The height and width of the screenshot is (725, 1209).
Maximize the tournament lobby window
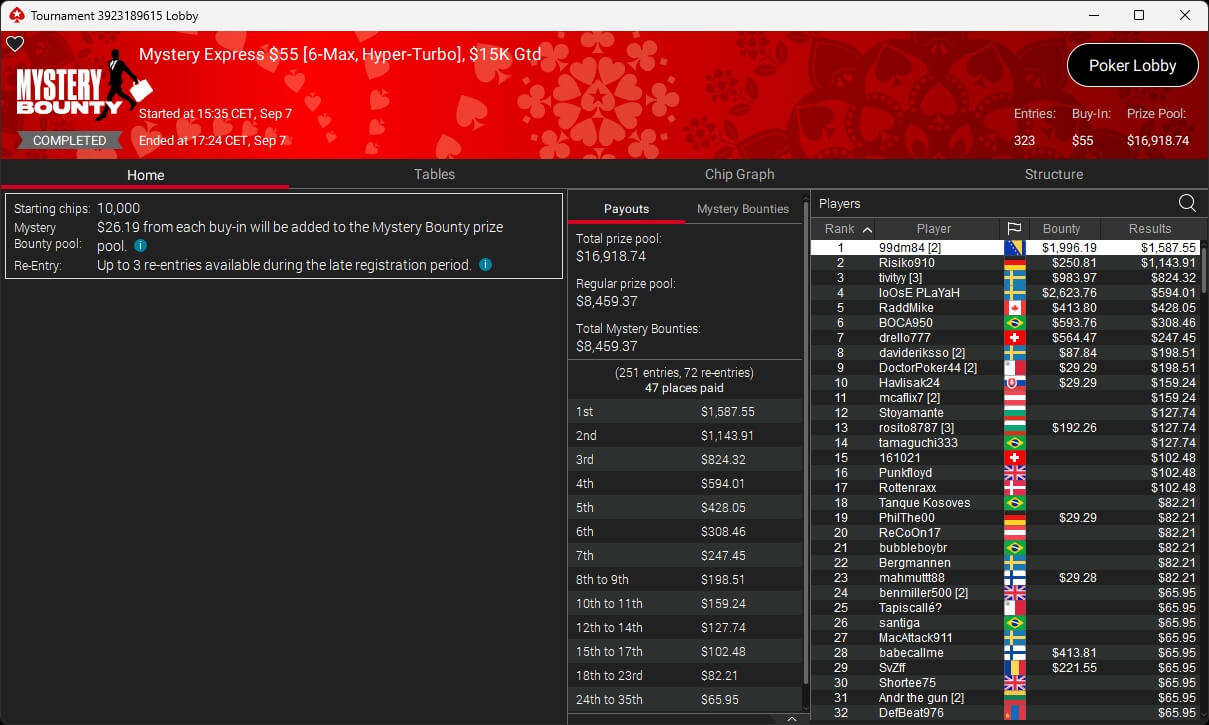pyautogui.click(x=1138, y=15)
